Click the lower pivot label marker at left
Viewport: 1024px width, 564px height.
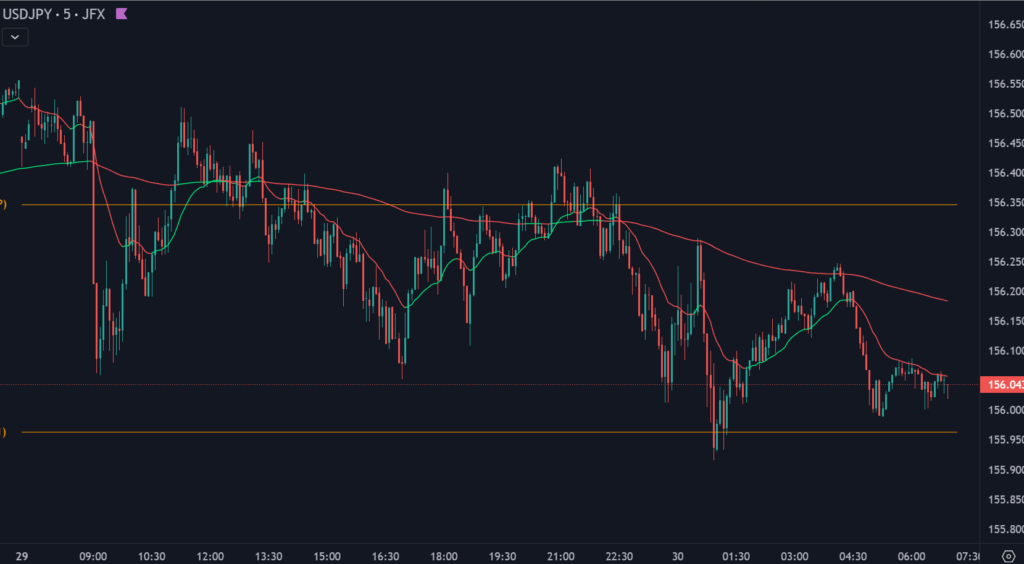click(3, 432)
